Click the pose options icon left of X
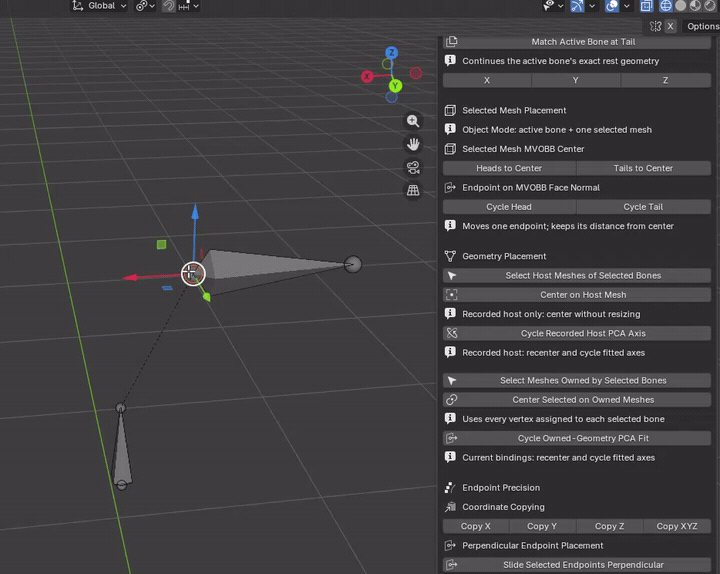This screenshot has width=720, height=574. [656, 27]
